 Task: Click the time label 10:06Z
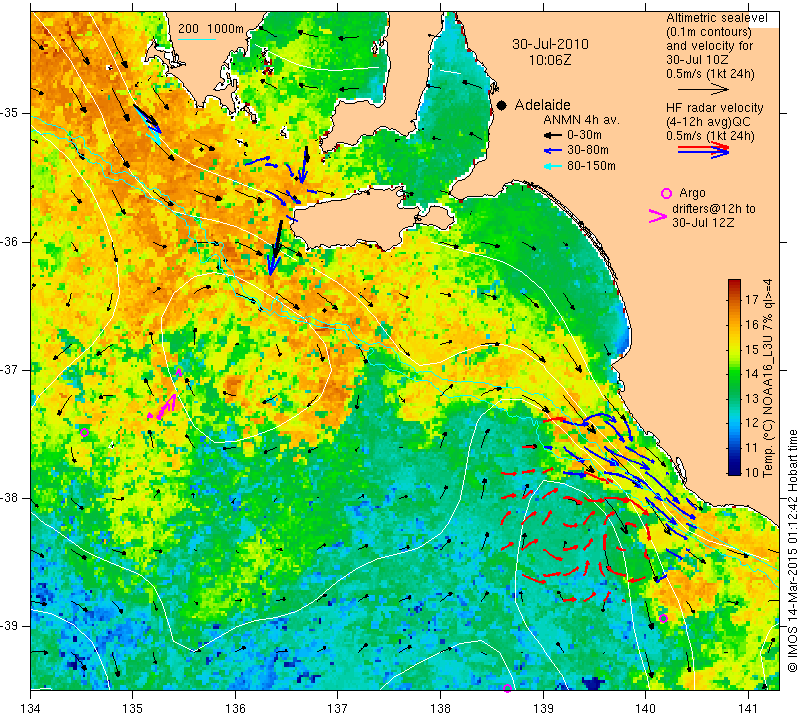[550, 60]
